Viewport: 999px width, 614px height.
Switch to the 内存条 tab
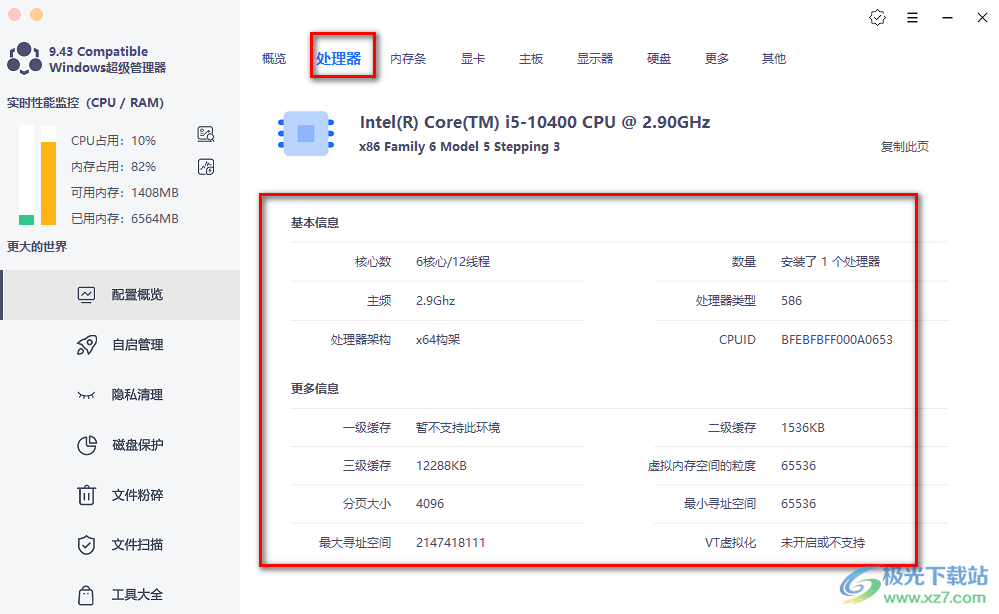click(x=408, y=59)
